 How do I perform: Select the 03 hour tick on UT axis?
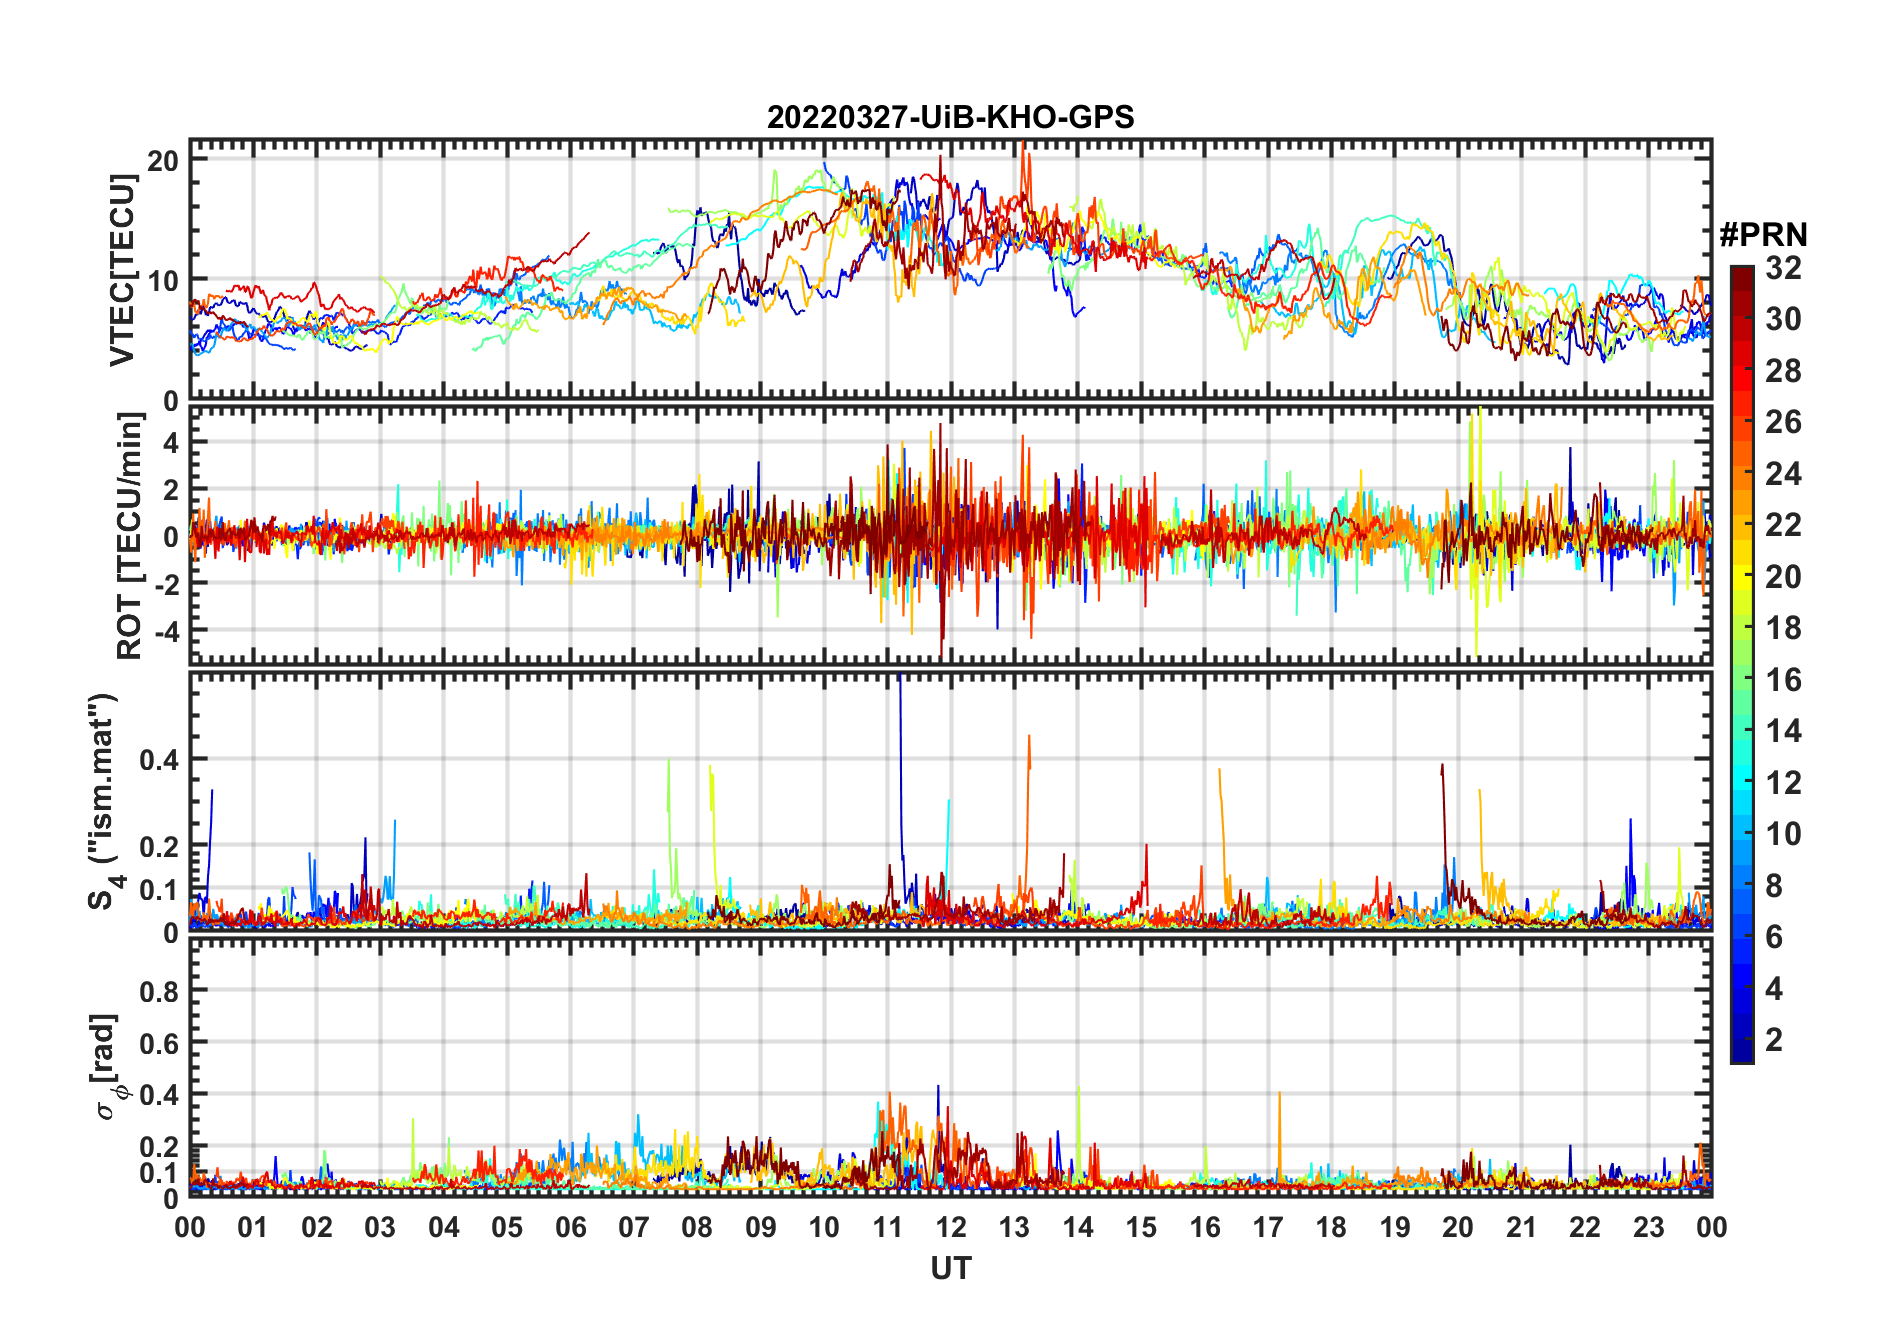click(380, 1227)
